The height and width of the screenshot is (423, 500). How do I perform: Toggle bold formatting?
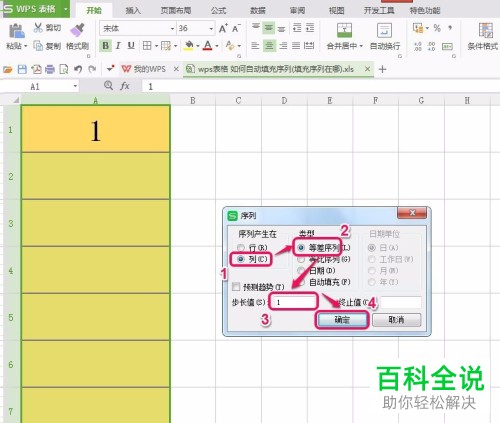[105, 46]
